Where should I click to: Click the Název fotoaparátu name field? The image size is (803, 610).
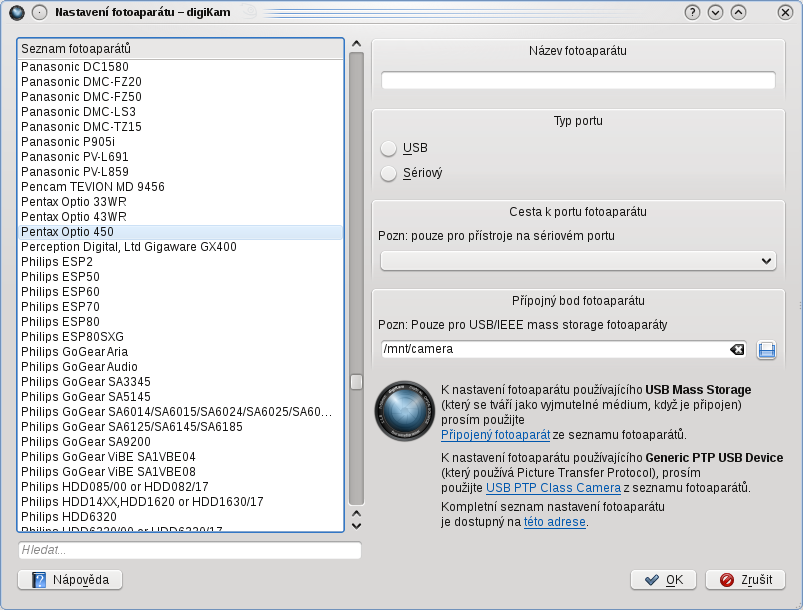pos(578,80)
